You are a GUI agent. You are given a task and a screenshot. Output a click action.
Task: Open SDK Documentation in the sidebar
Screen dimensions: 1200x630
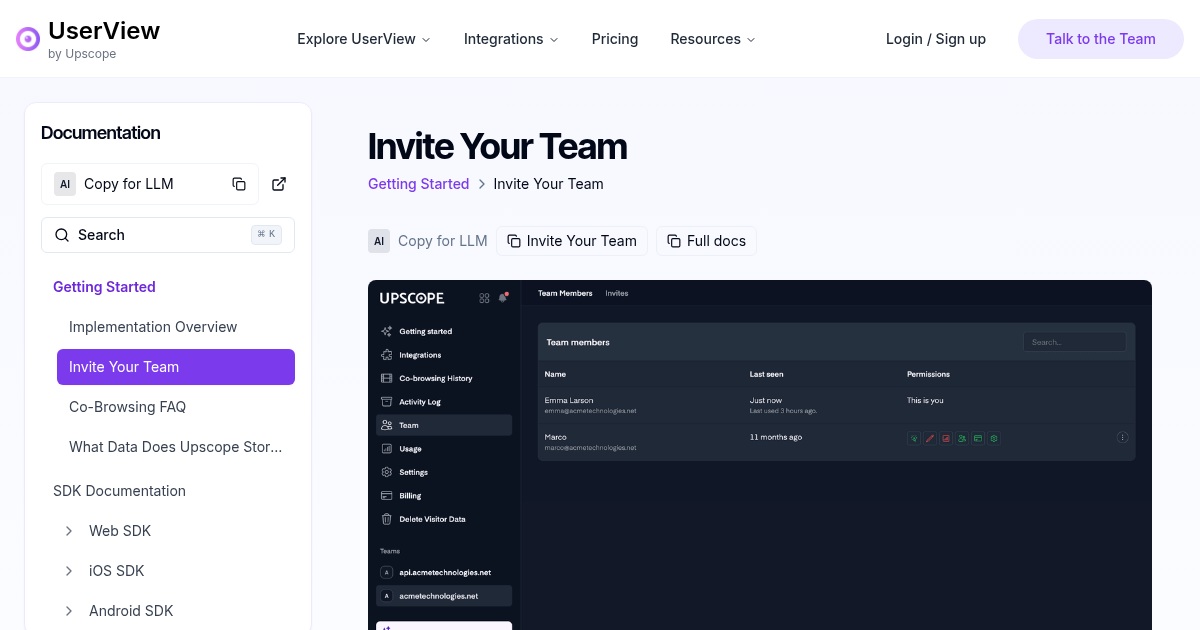click(119, 491)
